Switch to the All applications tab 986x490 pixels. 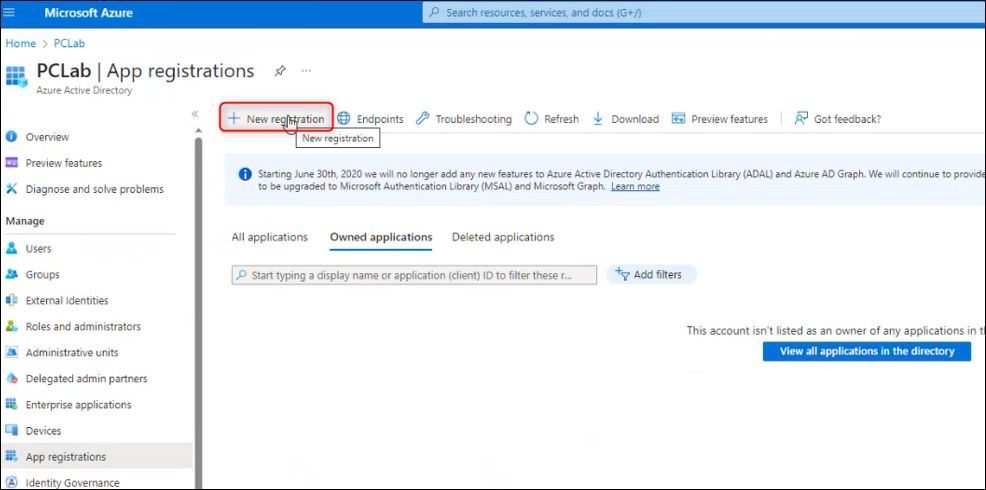pyautogui.click(x=269, y=237)
